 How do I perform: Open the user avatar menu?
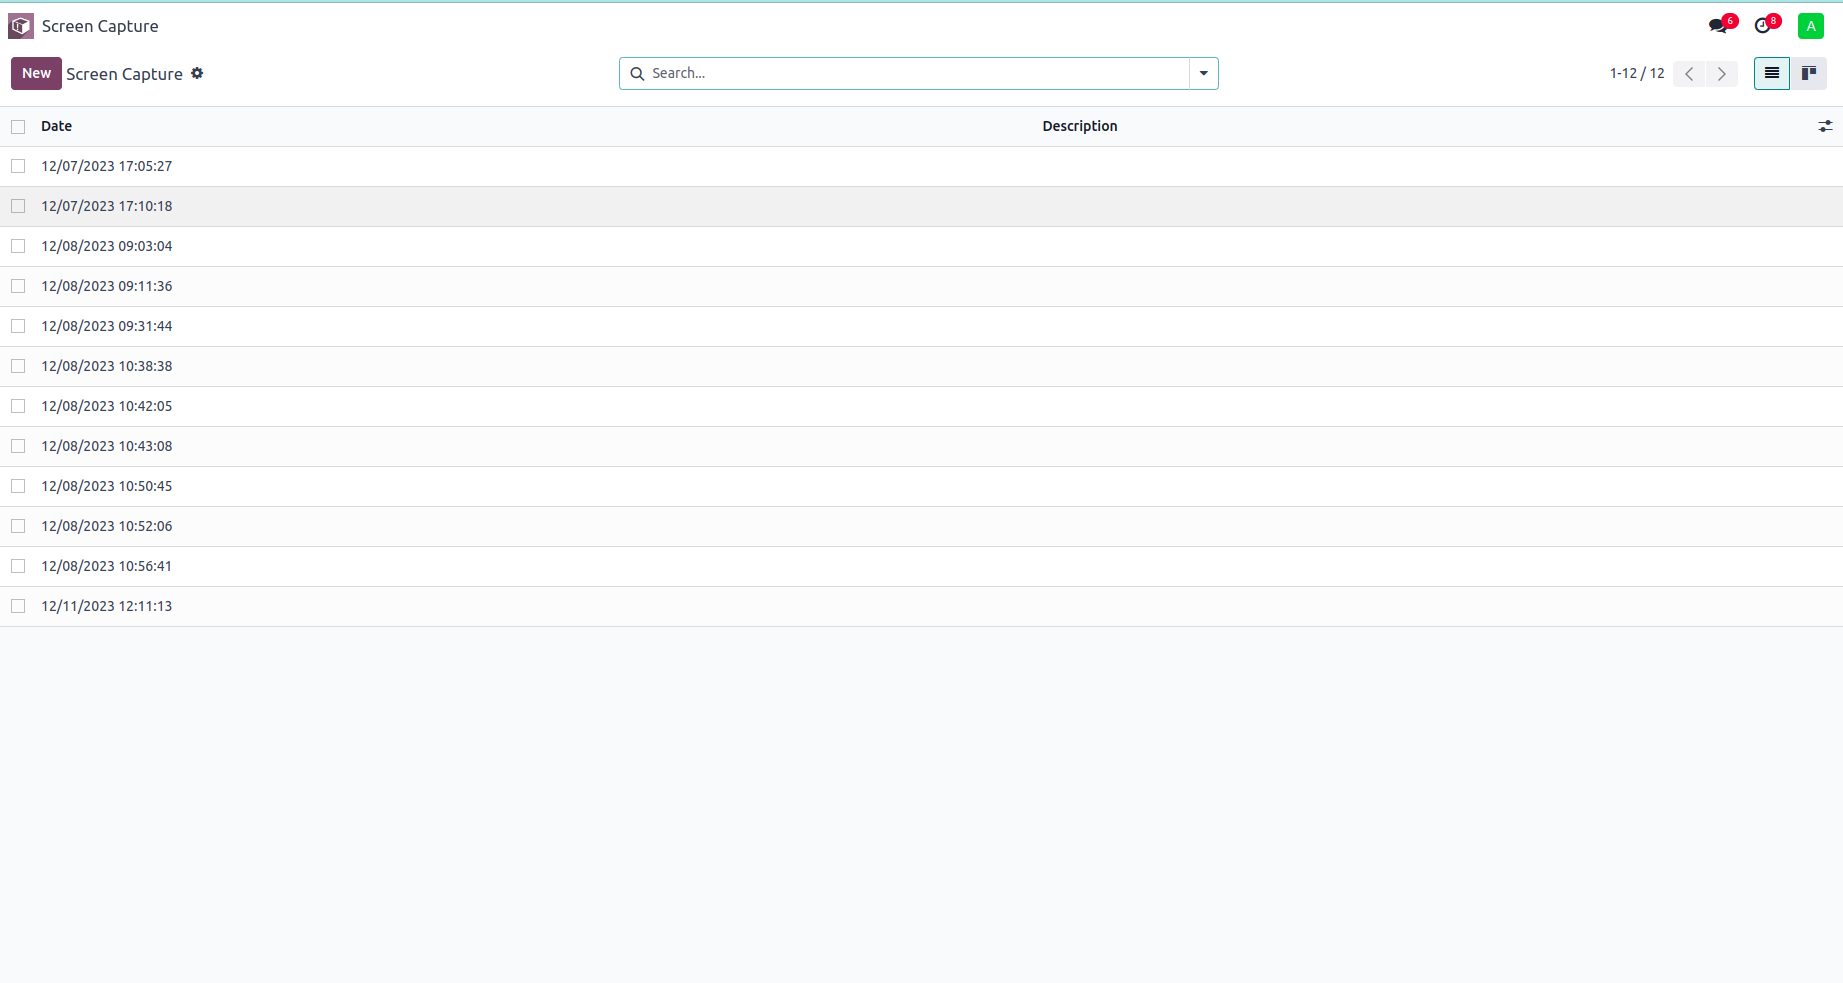tap(1811, 26)
